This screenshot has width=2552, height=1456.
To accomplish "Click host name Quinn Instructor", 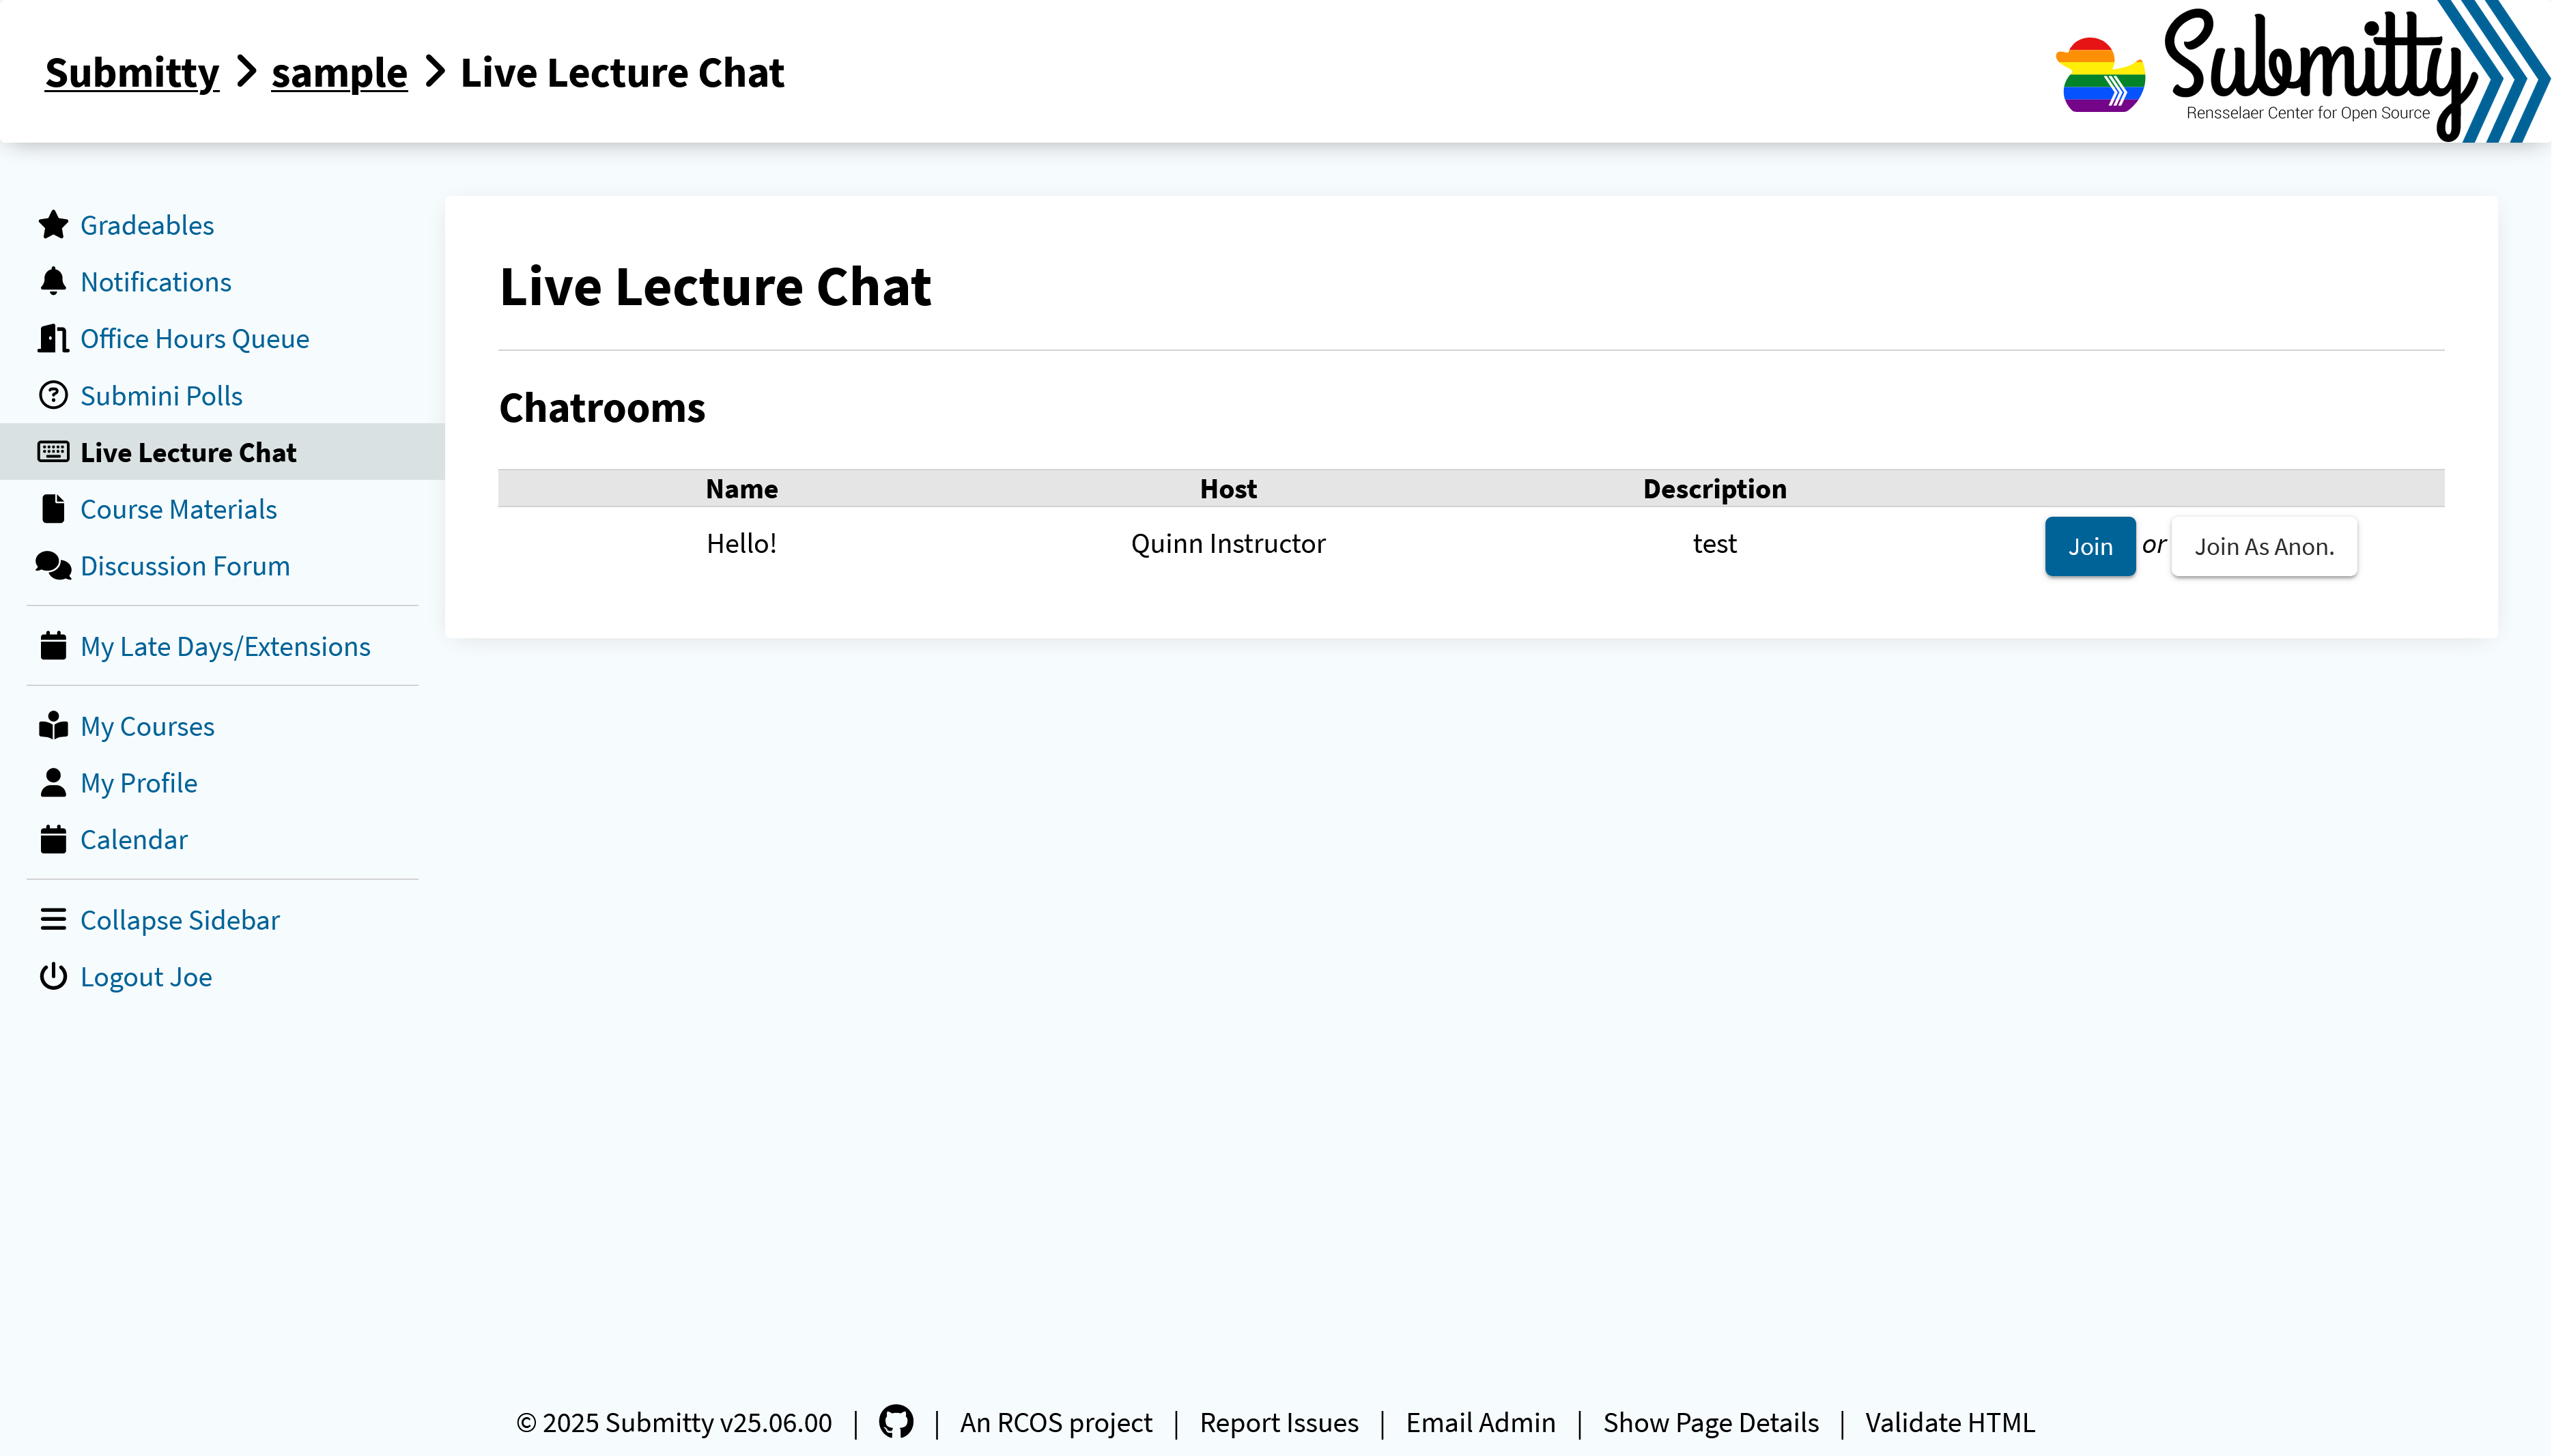I will (x=1228, y=543).
